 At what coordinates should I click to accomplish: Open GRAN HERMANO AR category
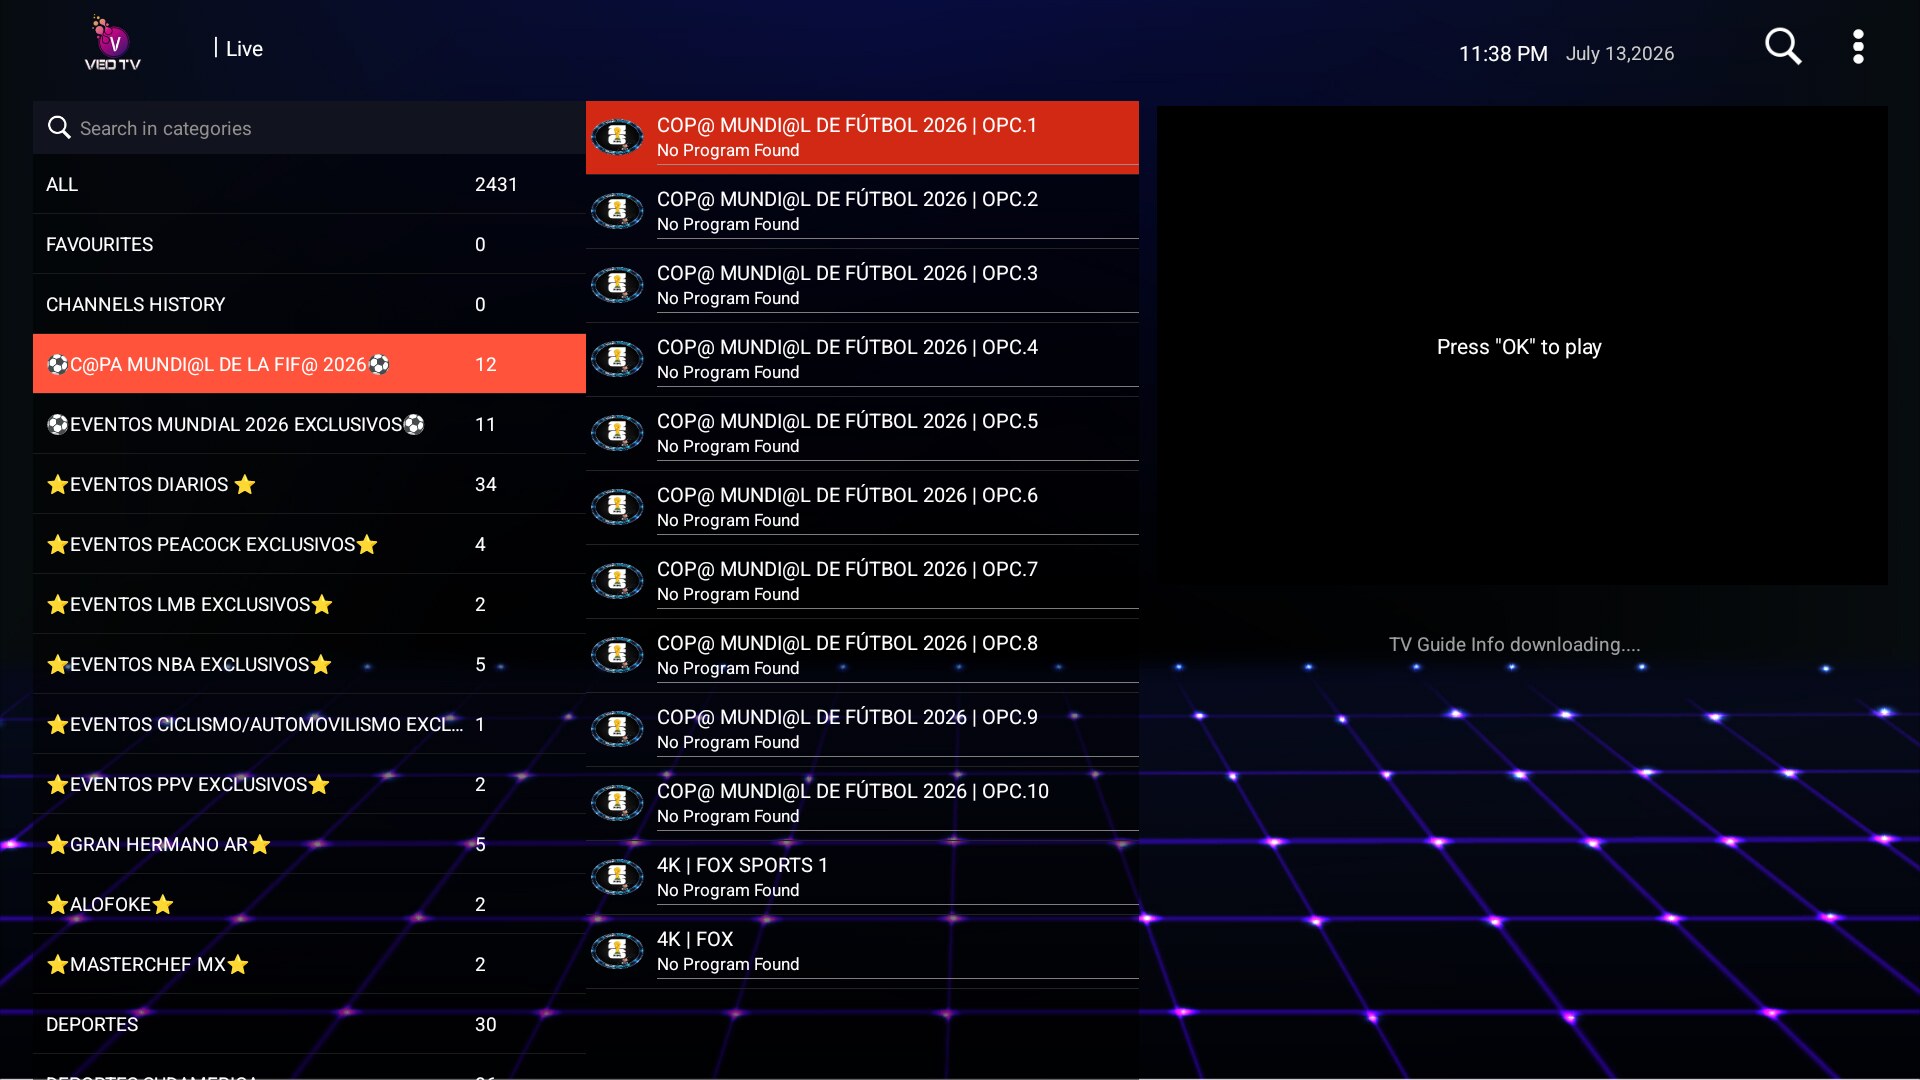pos(309,844)
